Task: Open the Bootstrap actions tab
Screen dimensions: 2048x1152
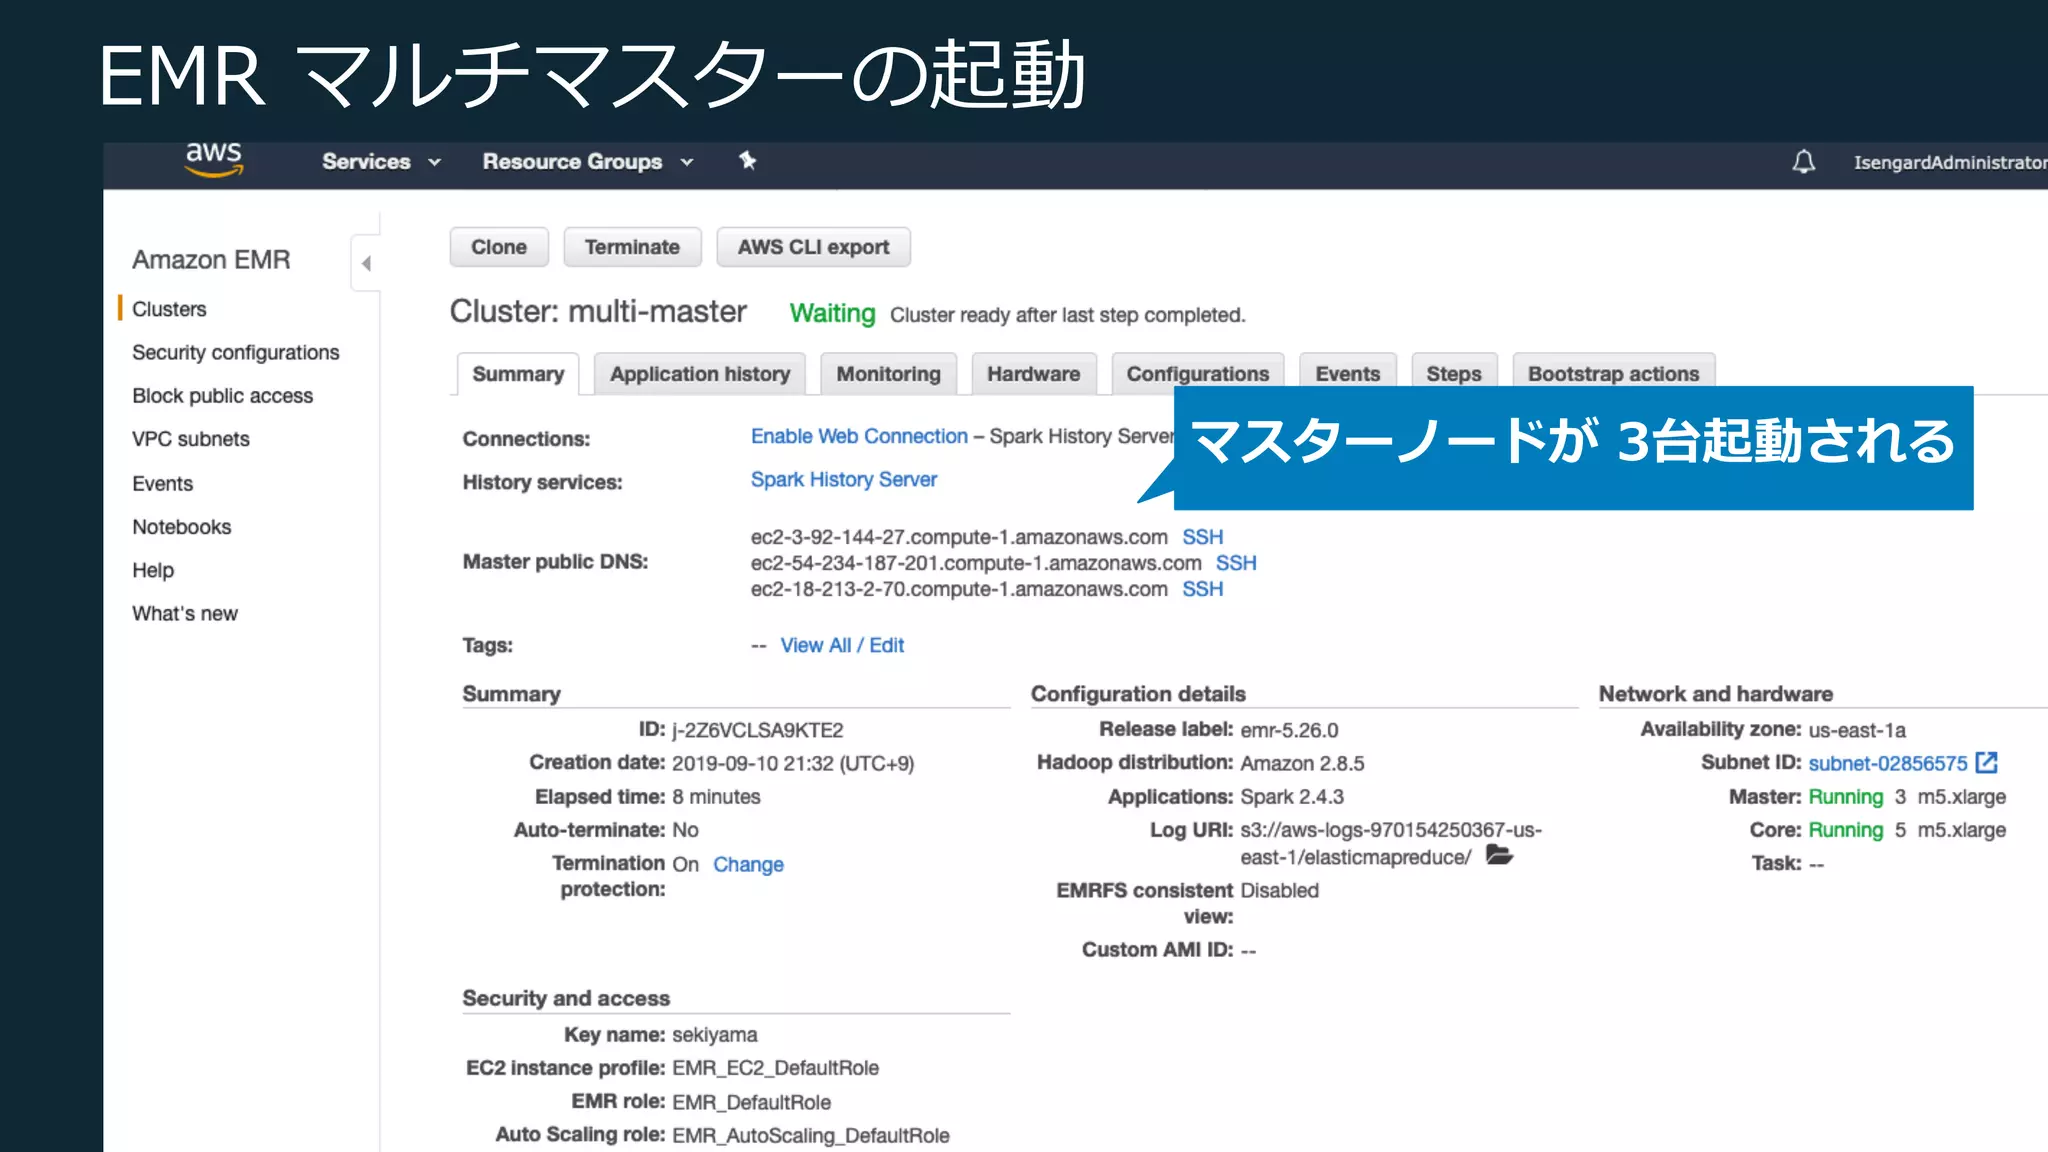Action: 1612,374
